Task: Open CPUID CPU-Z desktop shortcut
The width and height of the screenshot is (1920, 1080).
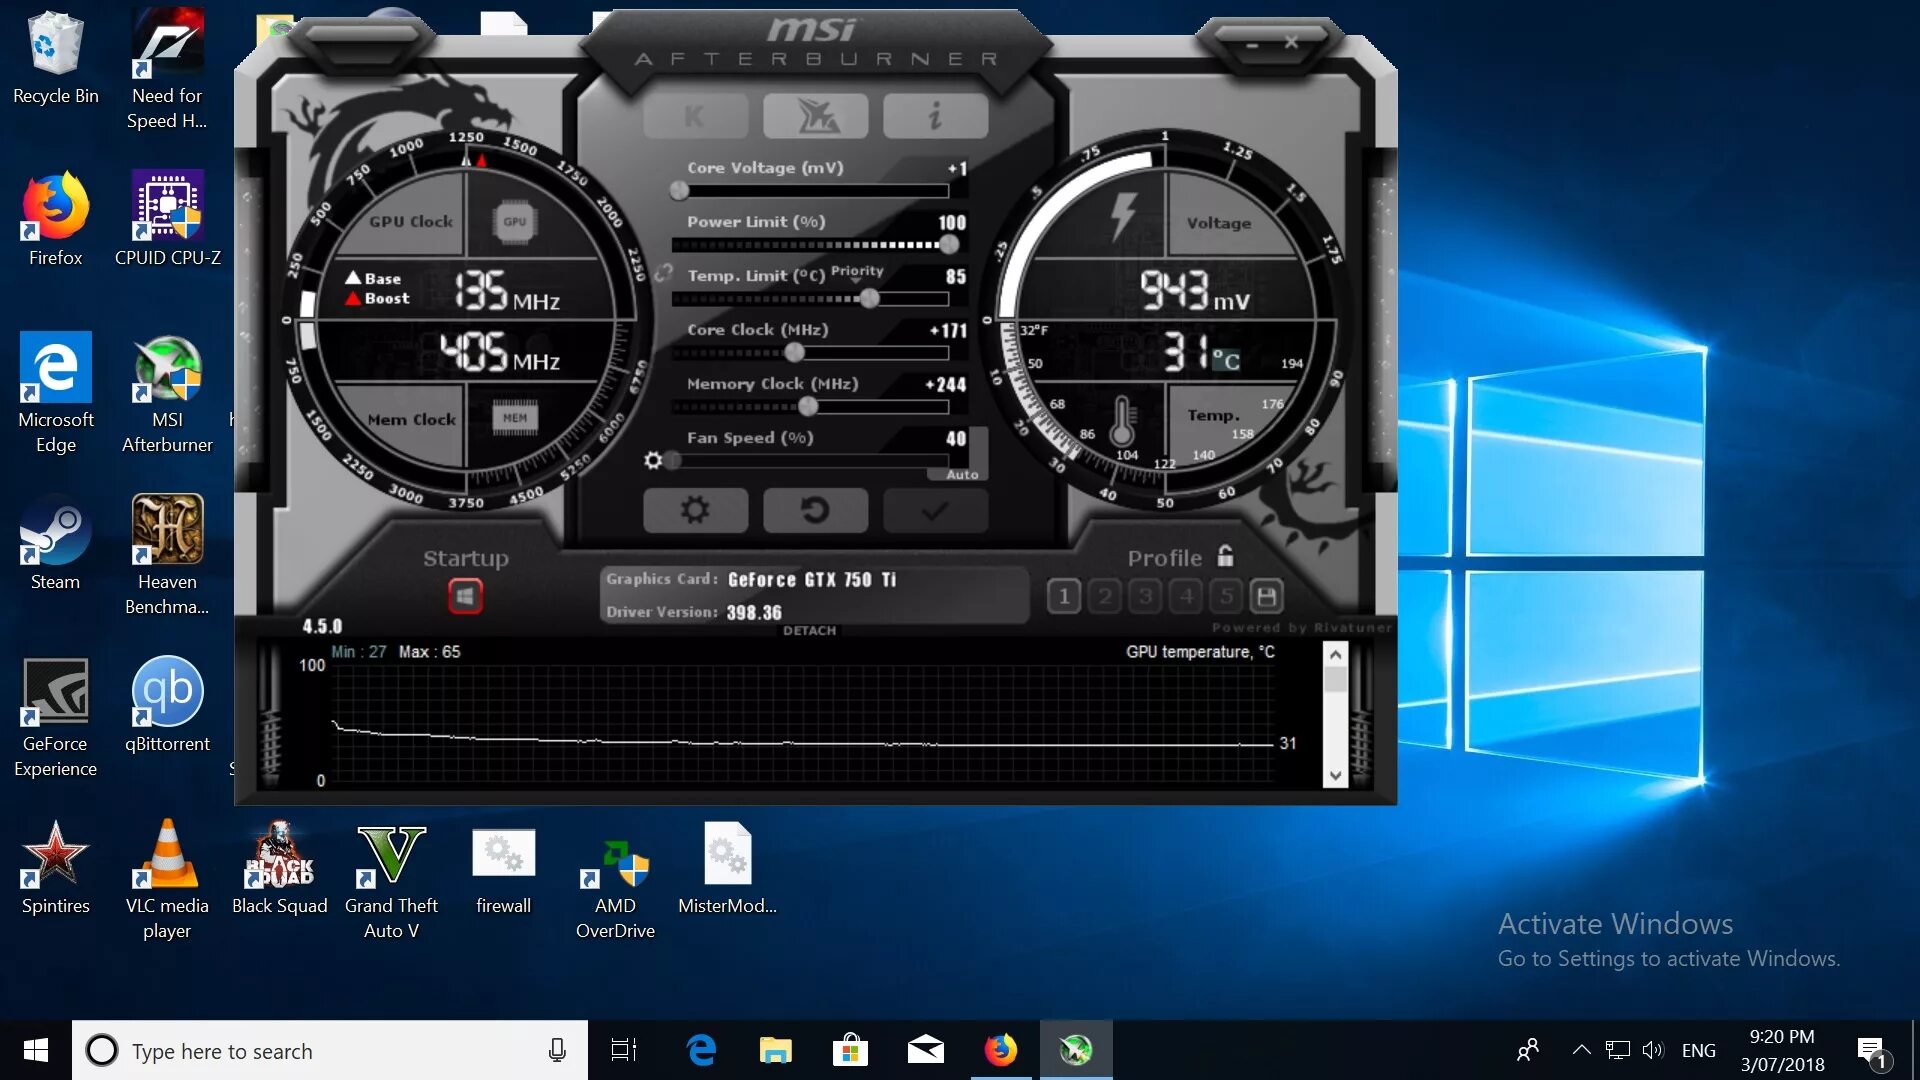Action: (167, 220)
